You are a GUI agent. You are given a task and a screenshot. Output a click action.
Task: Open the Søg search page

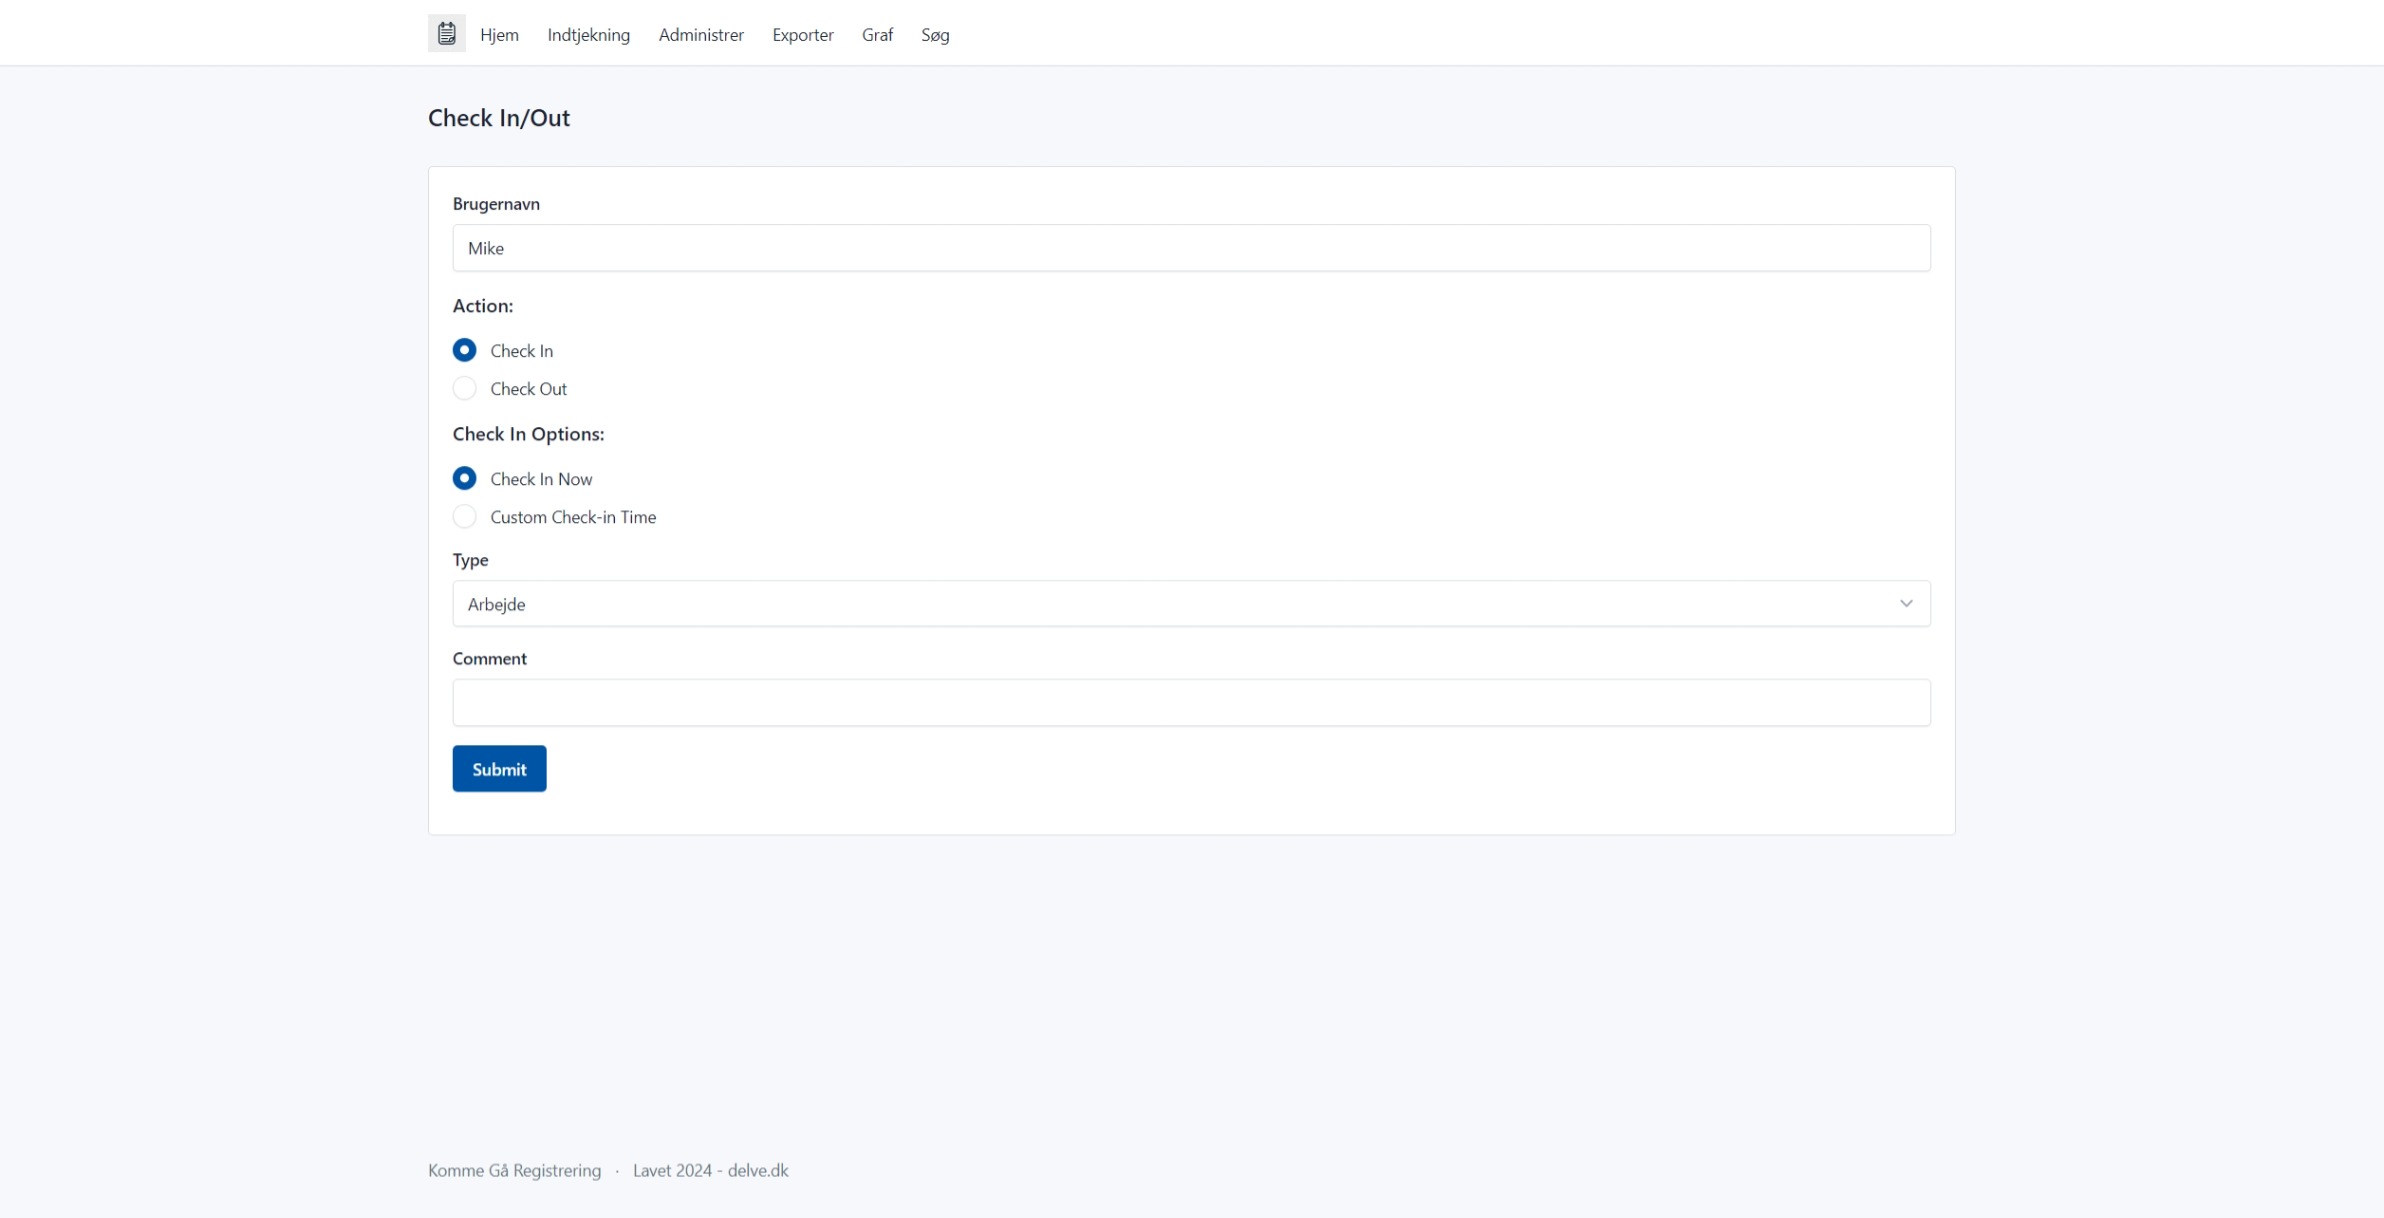[935, 35]
